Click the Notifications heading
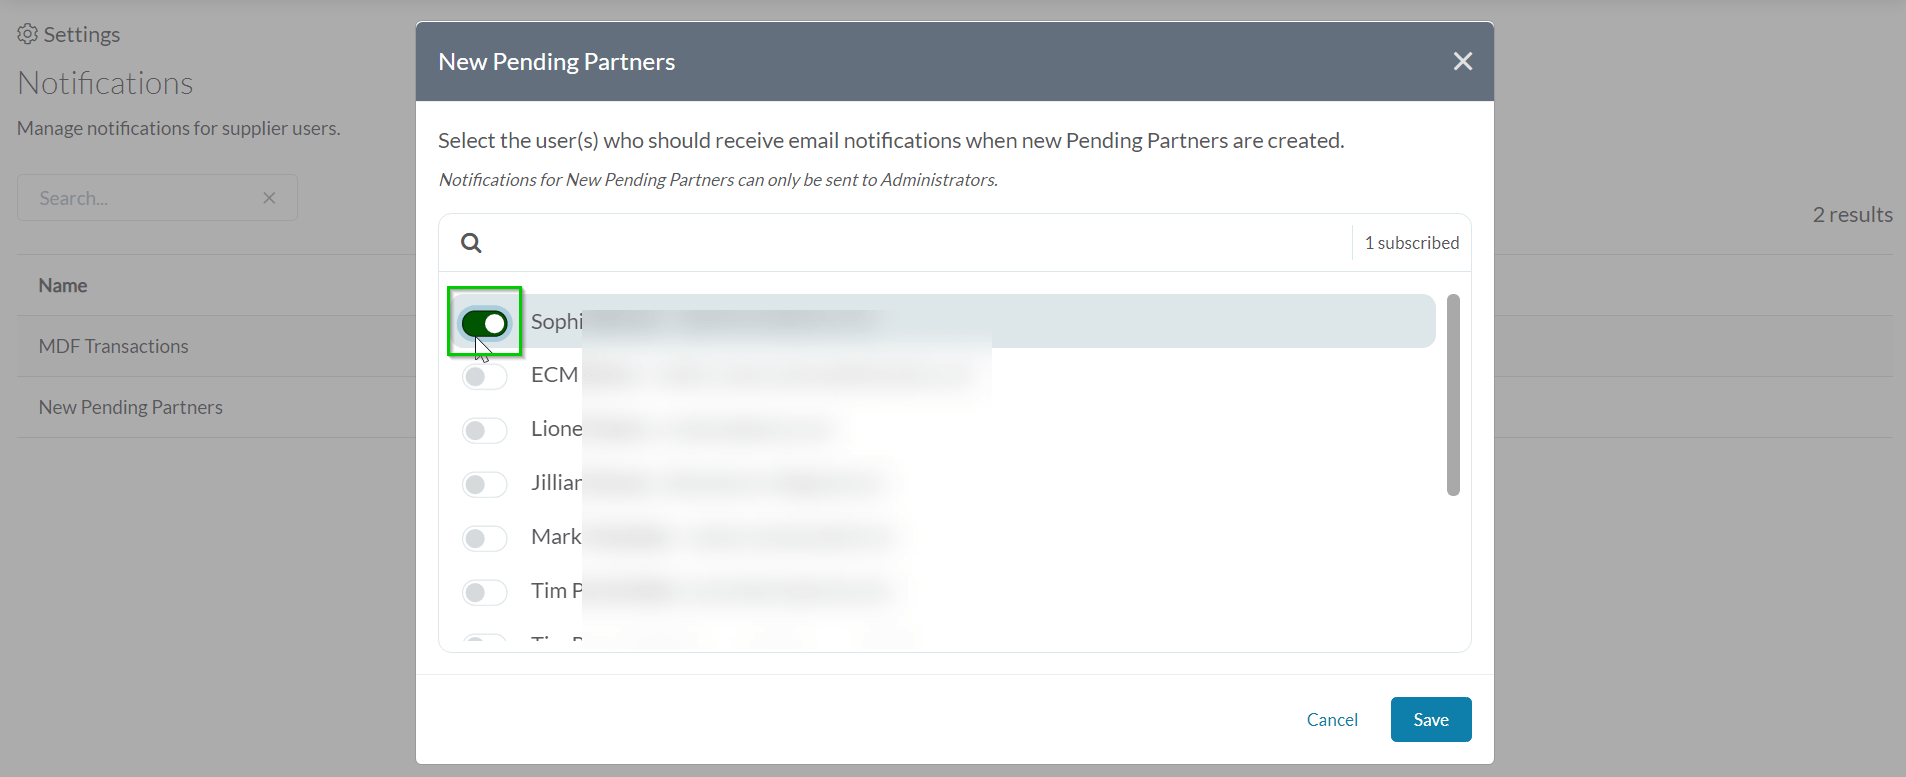The image size is (1906, 777). pyautogui.click(x=104, y=83)
